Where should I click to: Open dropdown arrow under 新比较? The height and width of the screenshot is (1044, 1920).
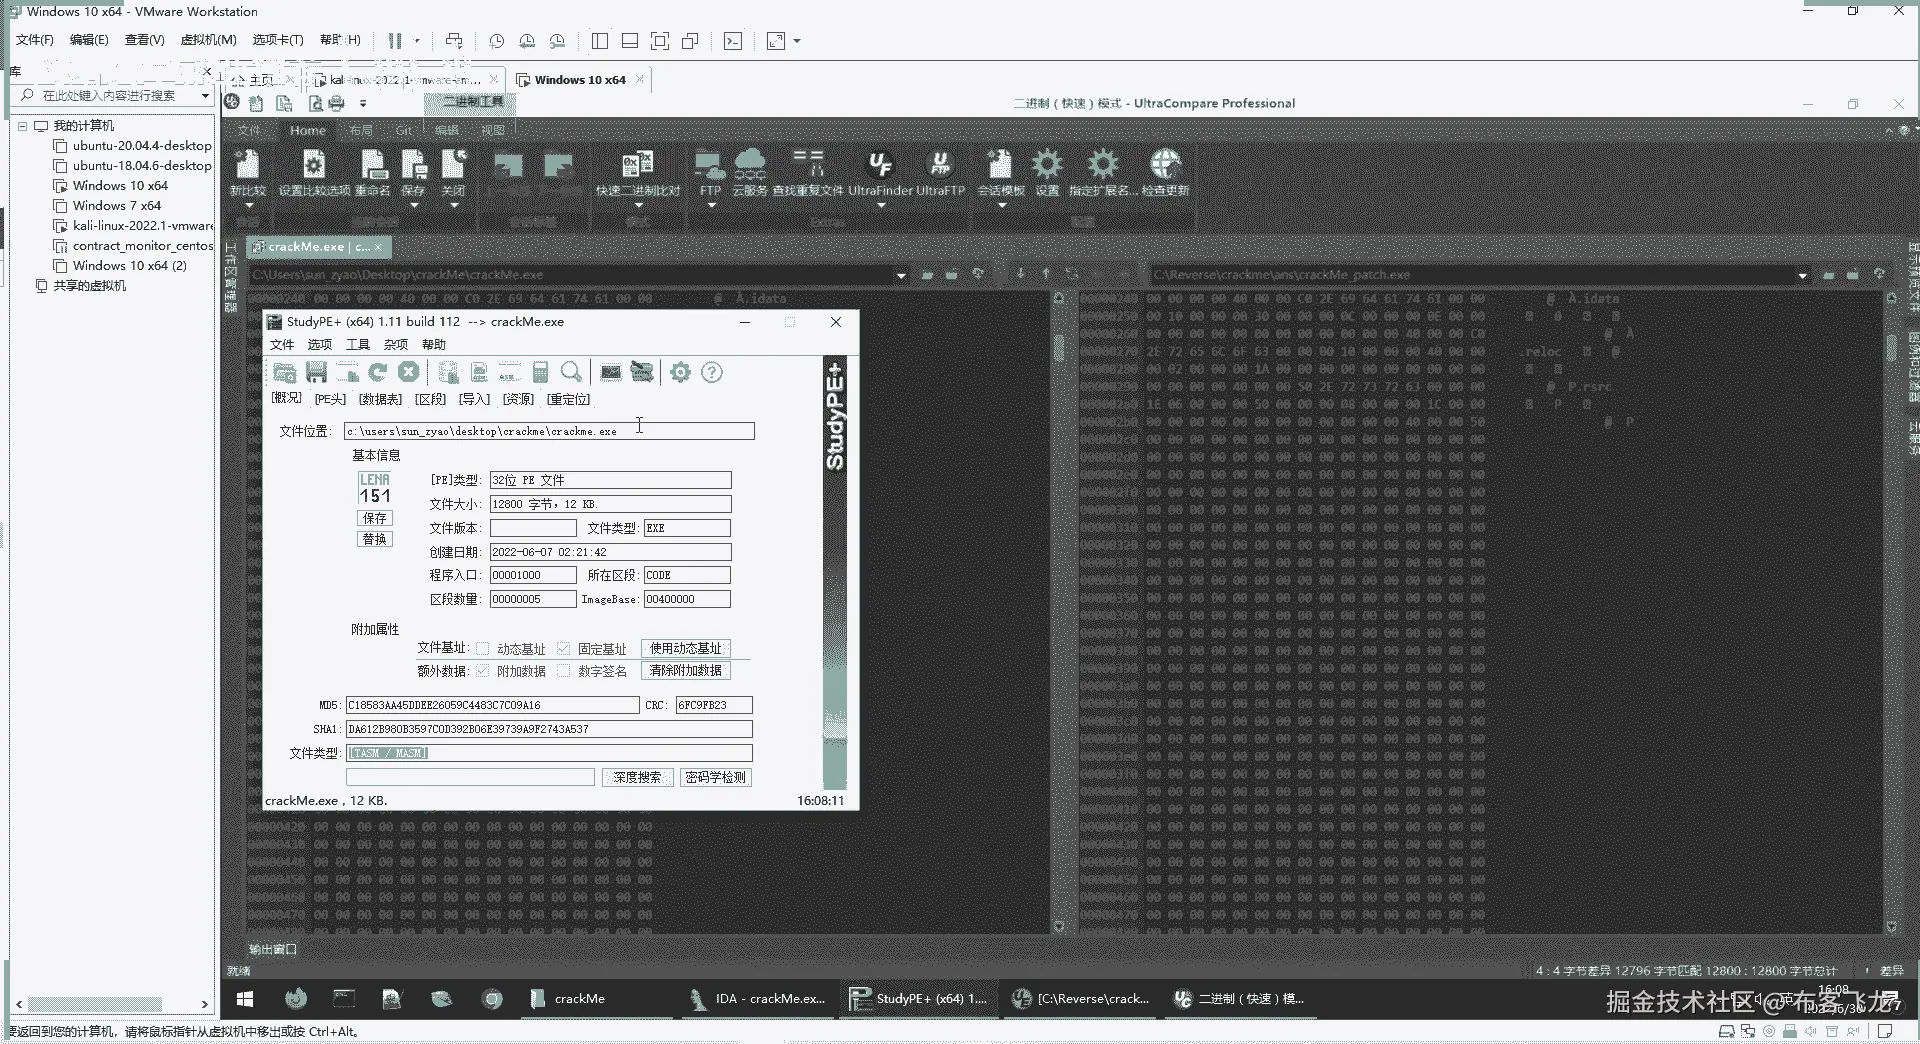click(248, 206)
